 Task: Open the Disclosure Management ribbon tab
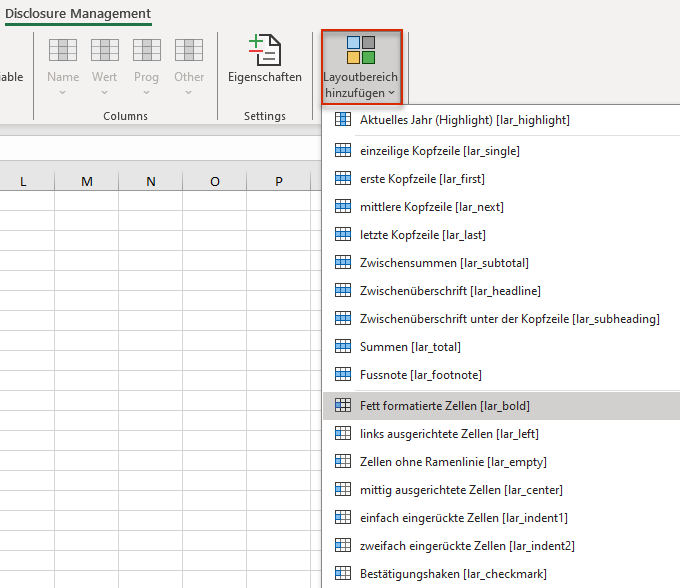point(78,13)
